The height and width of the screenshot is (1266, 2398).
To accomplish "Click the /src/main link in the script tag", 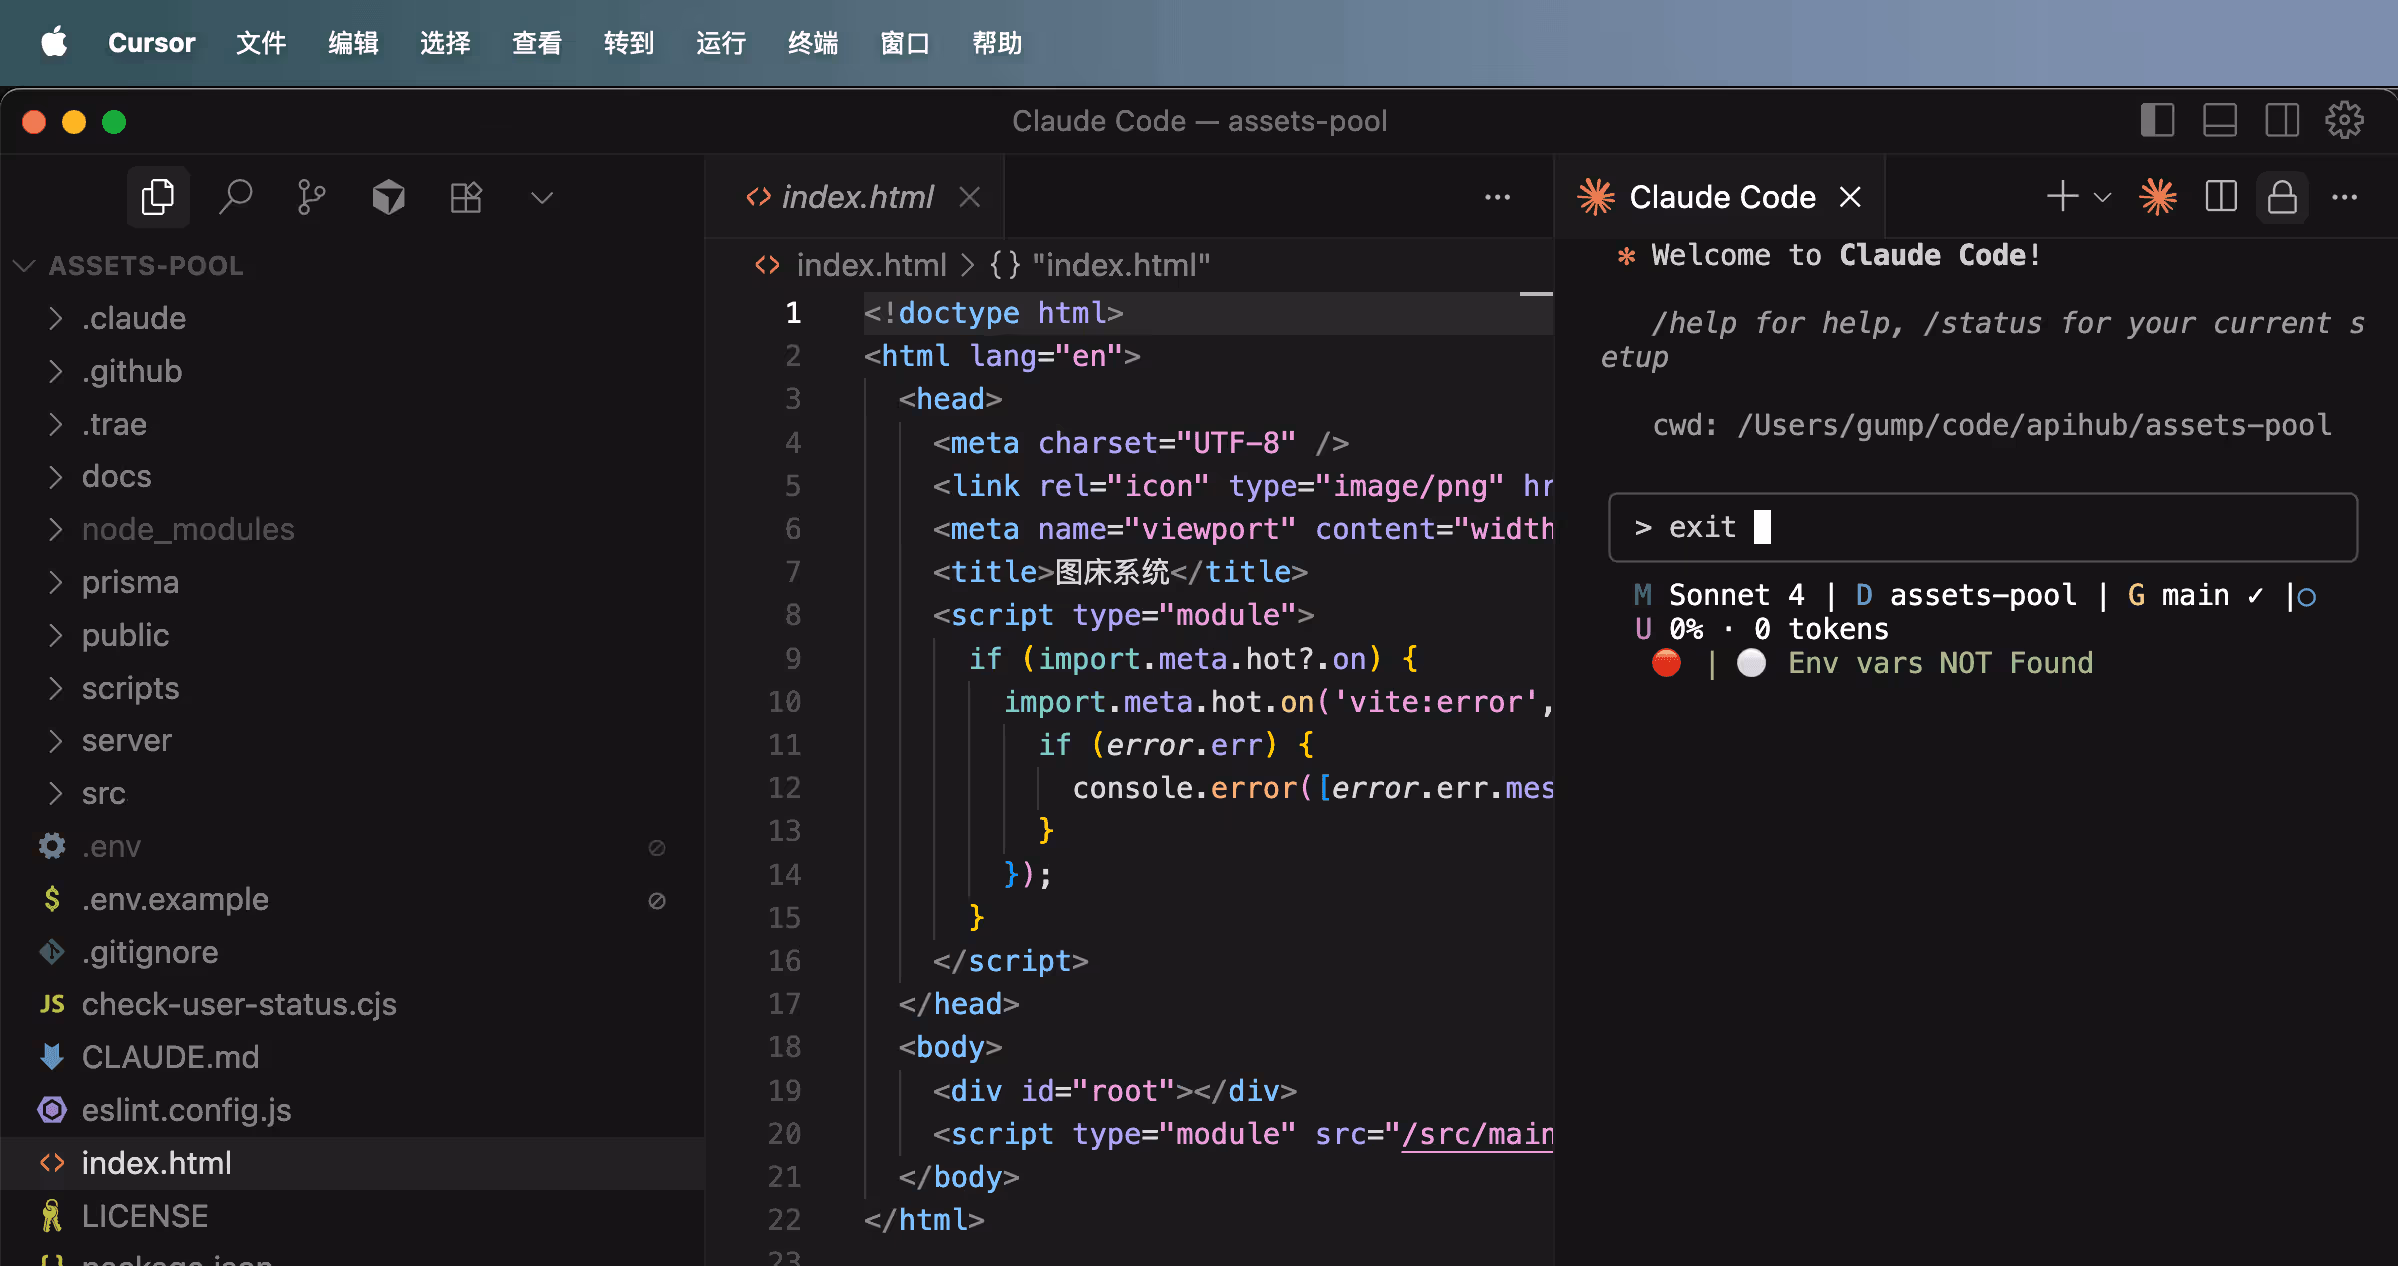I will coord(1477,1133).
